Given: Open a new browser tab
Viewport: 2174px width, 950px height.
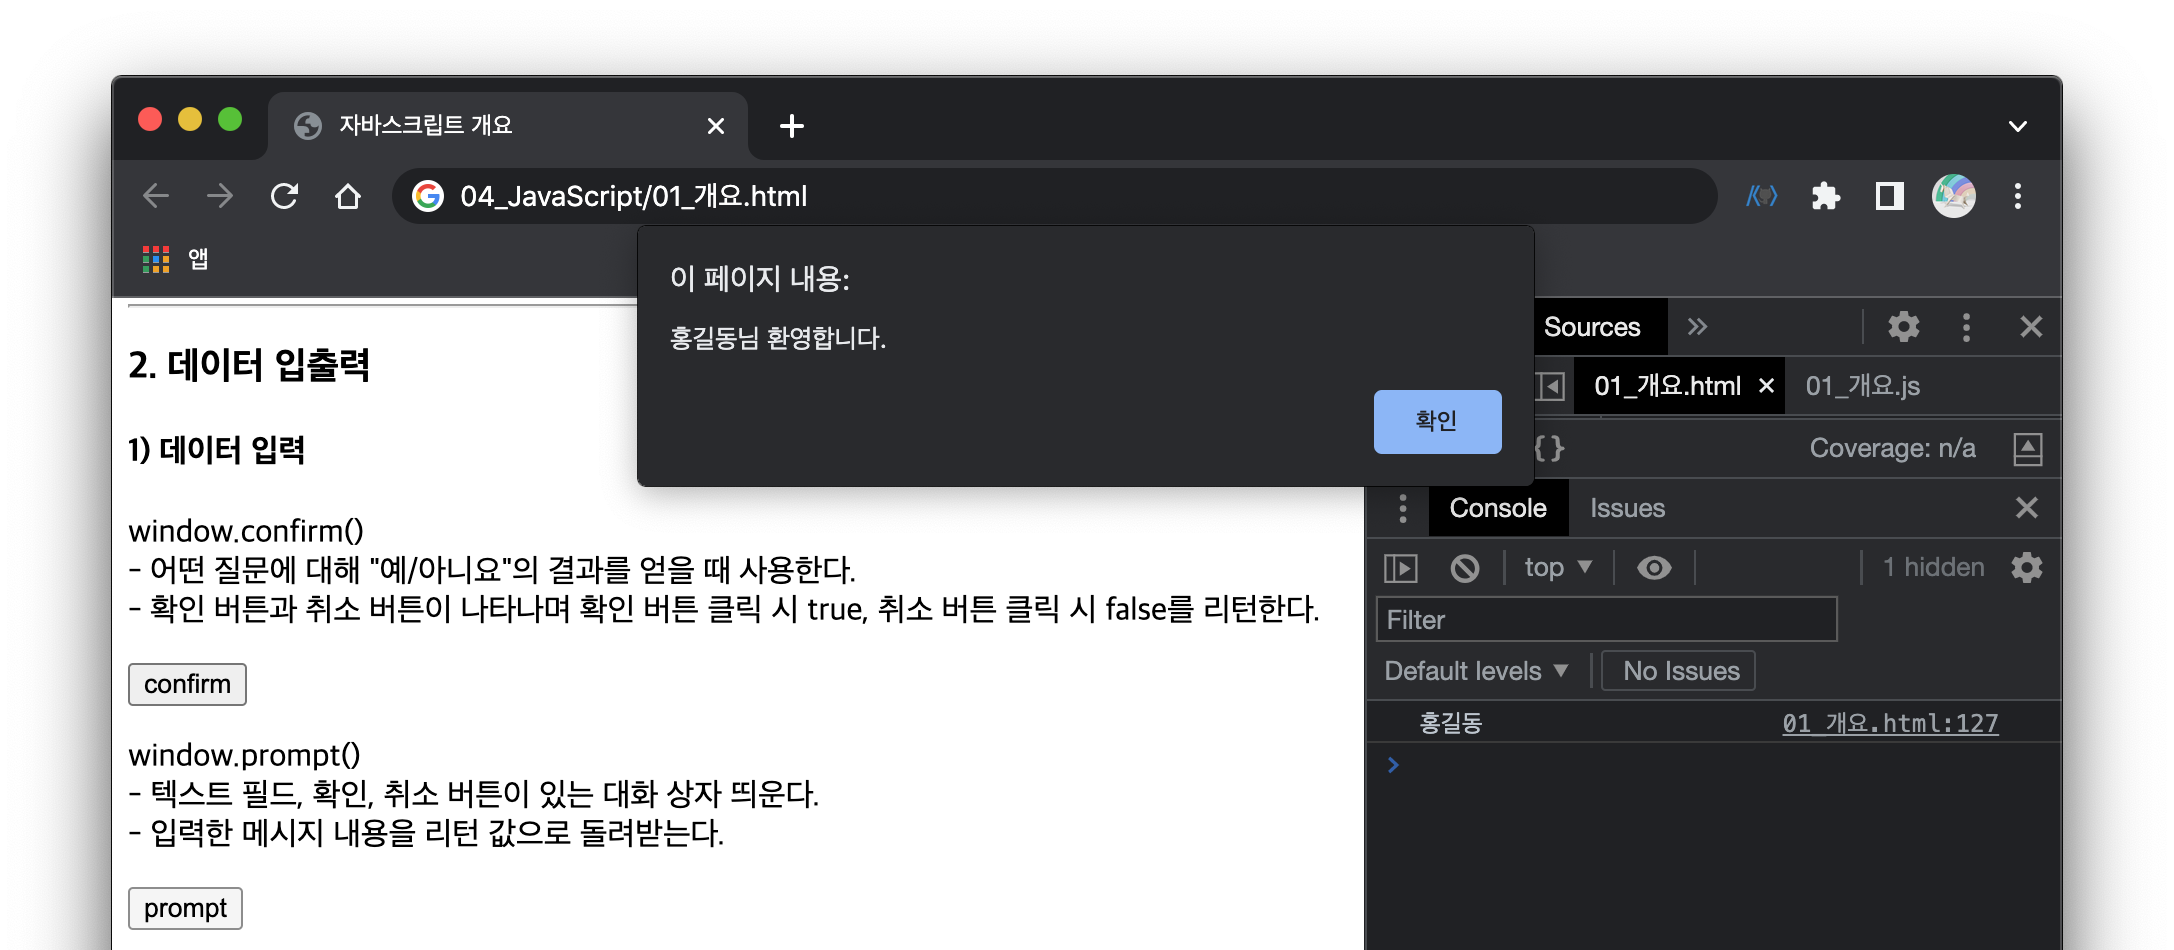Looking at the screenshot, I should click(x=792, y=126).
